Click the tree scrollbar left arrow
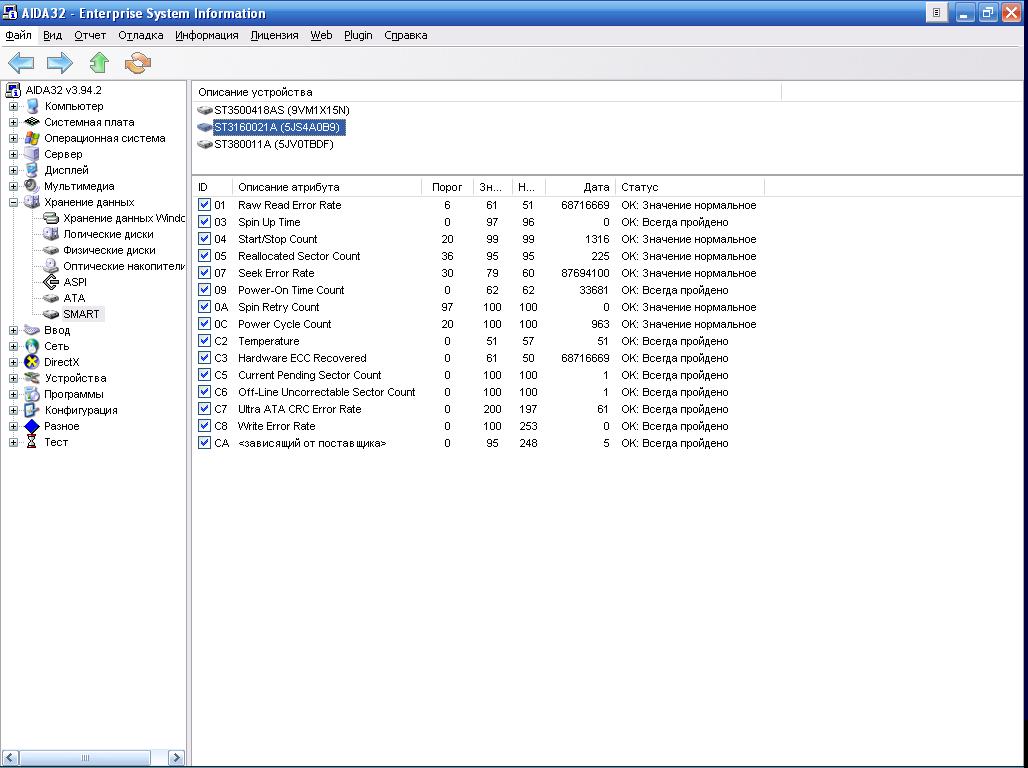This screenshot has width=1028, height=768. (x=10, y=758)
